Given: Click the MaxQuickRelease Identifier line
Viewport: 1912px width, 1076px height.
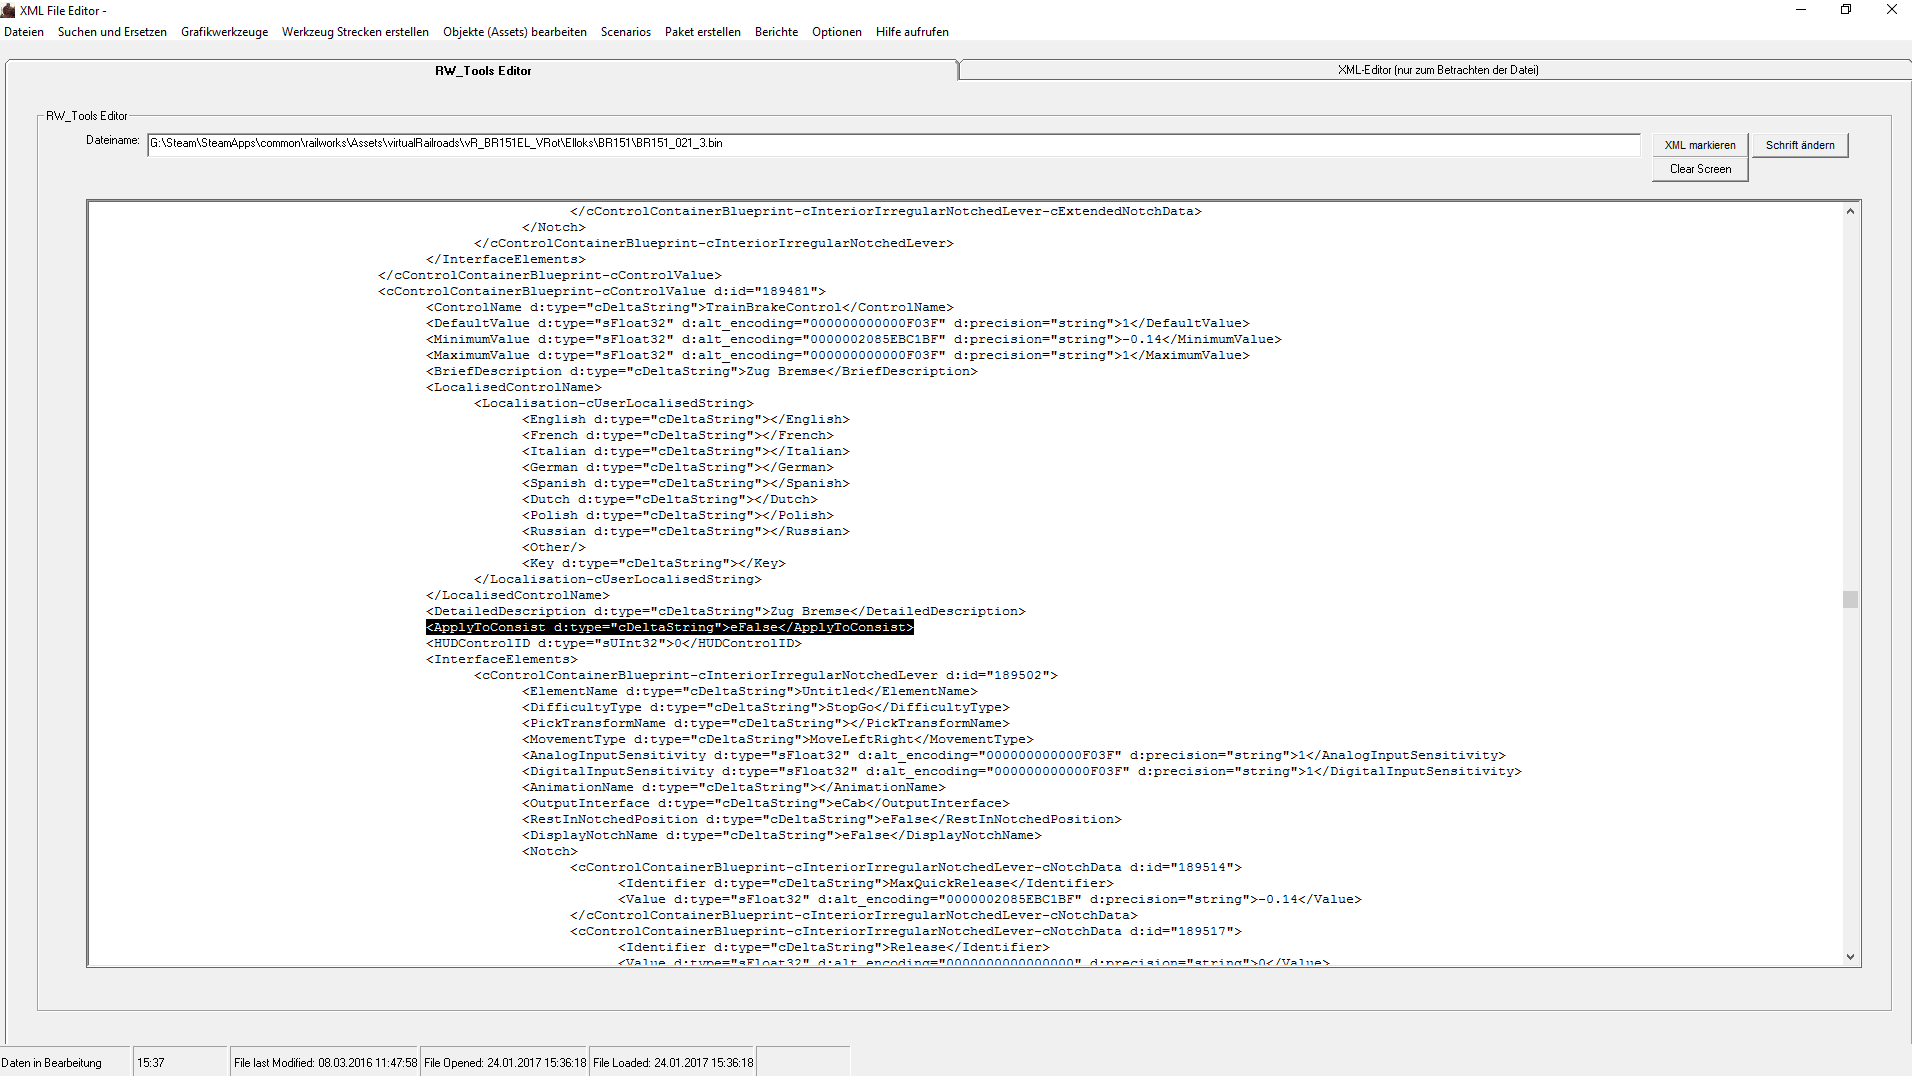Looking at the screenshot, I should tap(866, 883).
